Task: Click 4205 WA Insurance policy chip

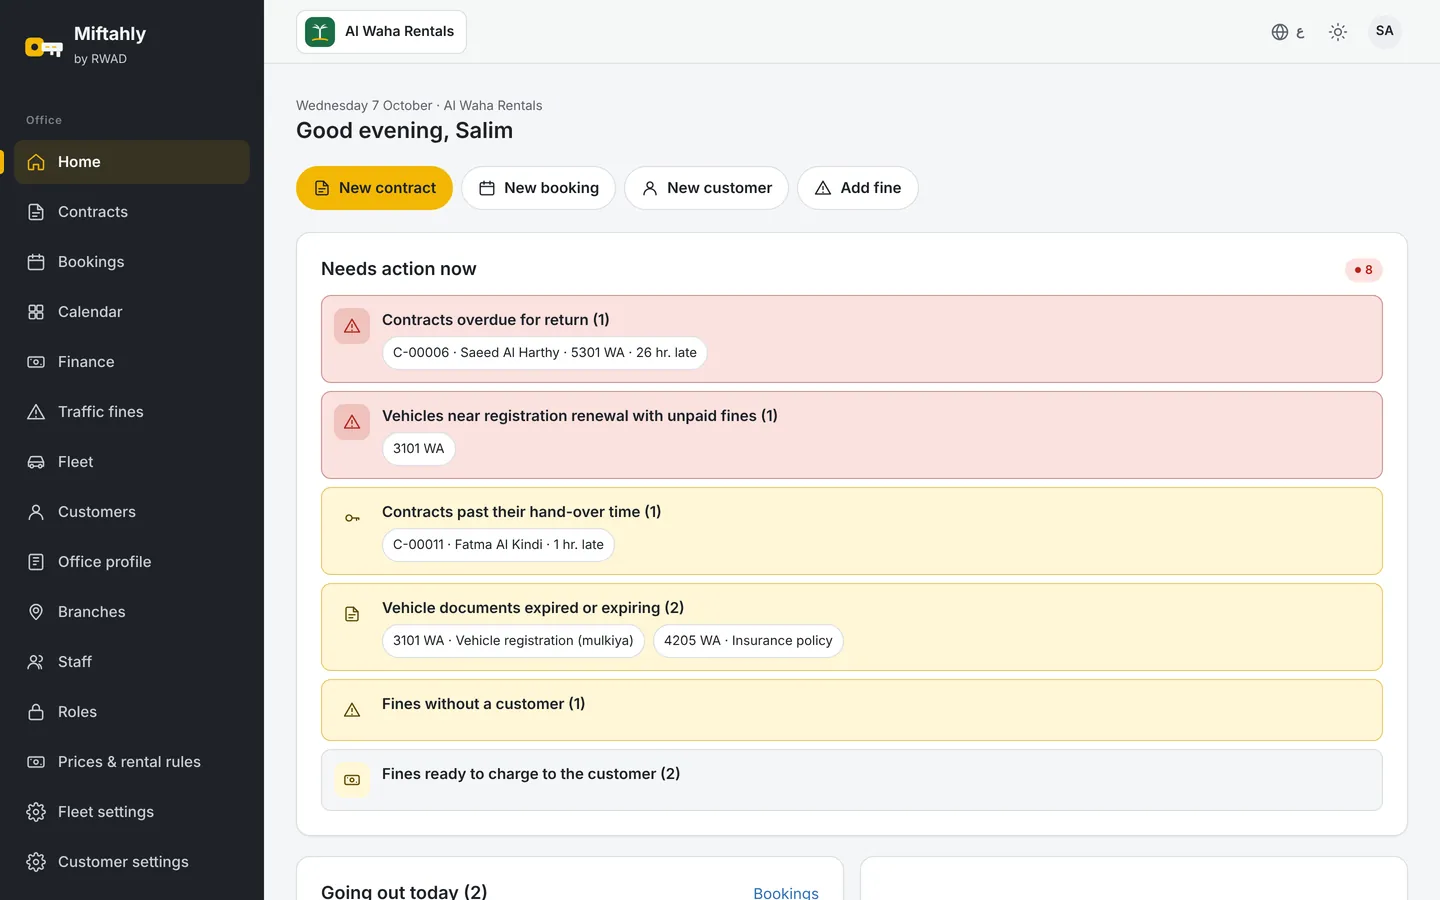Action: pyautogui.click(x=748, y=641)
